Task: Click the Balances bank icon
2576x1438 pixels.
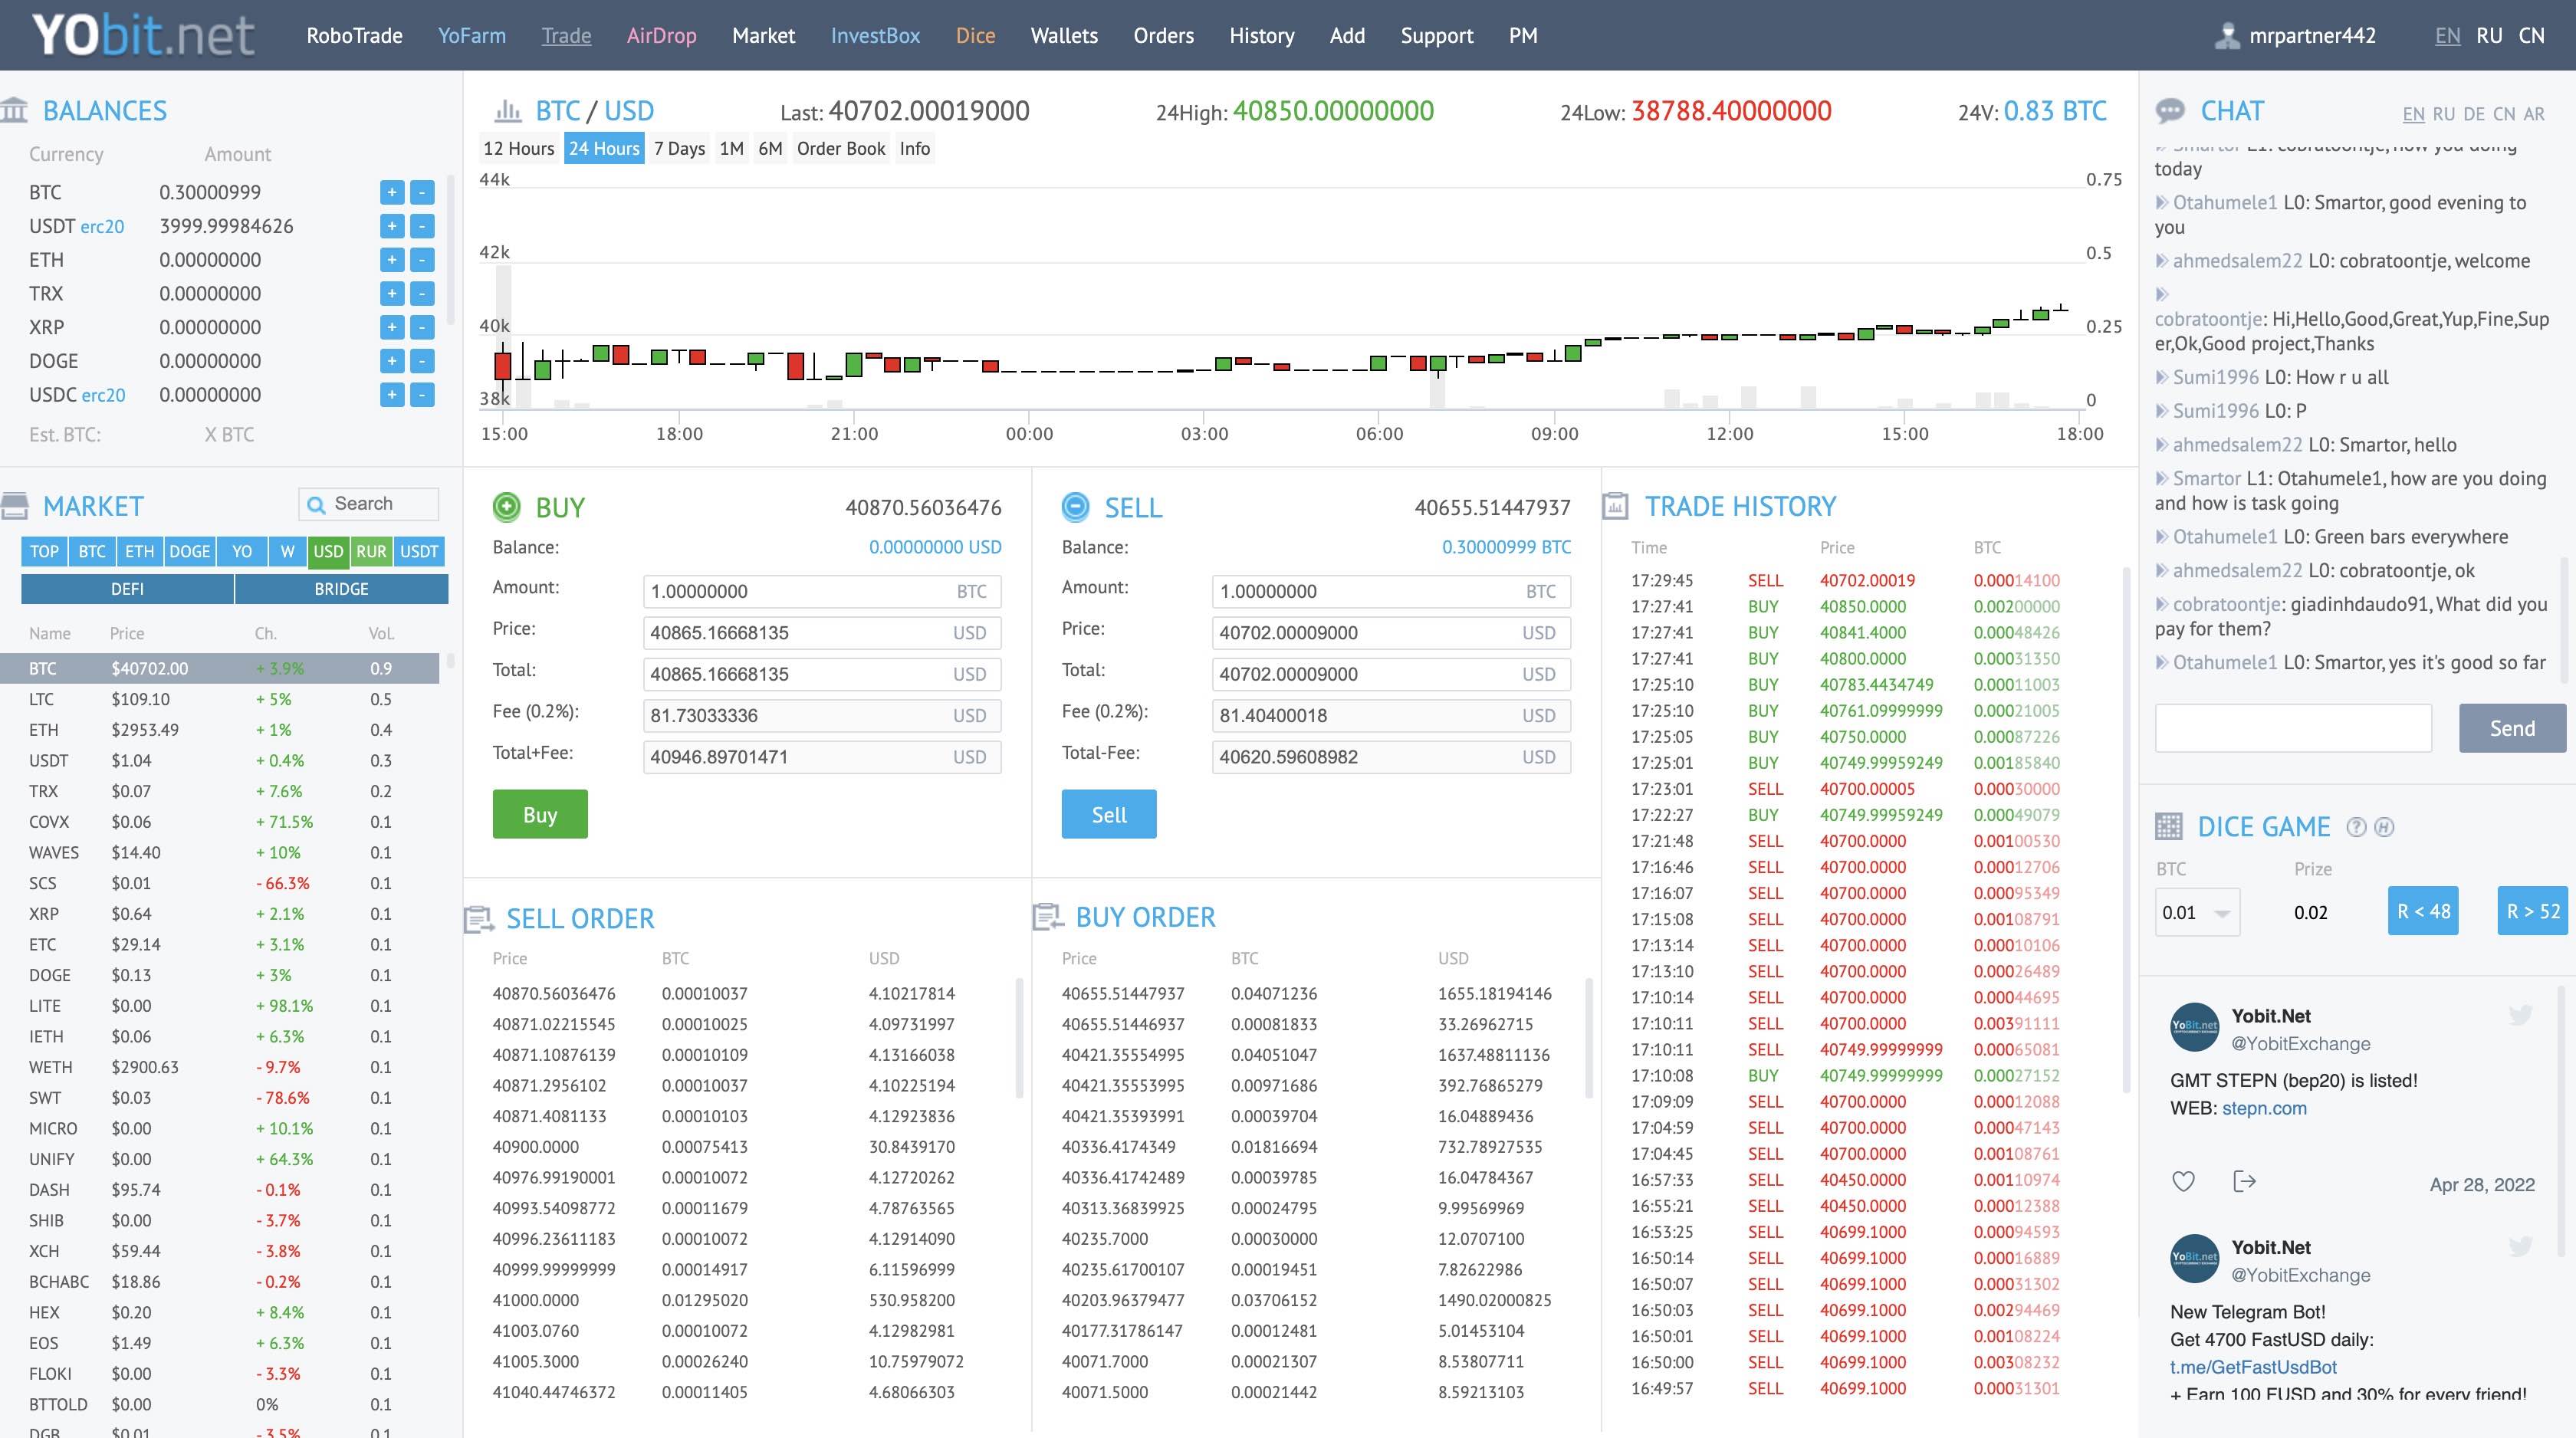Action: click(14, 110)
